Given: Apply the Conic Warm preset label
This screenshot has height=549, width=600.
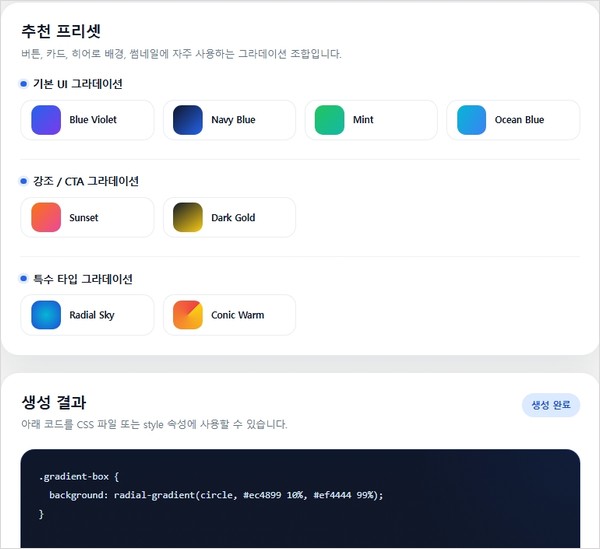Looking at the screenshot, I should pyautogui.click(x=238, y=315).
